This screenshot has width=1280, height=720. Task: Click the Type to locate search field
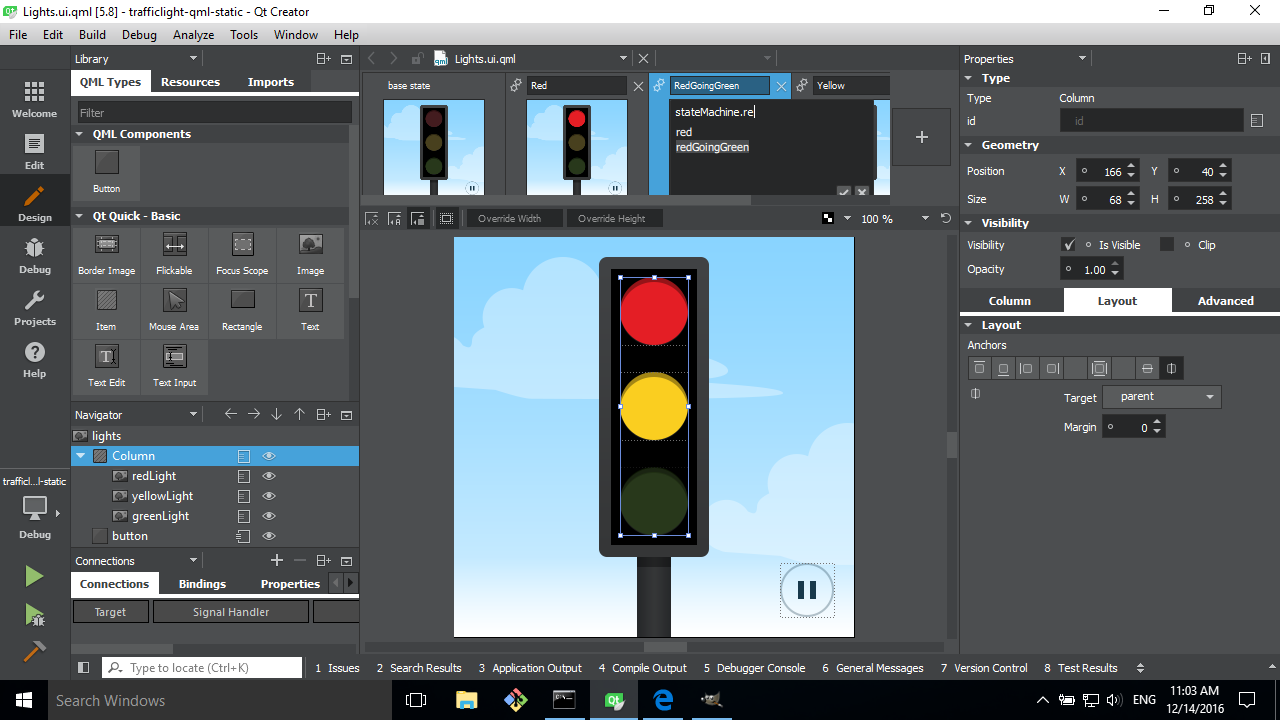[x=200, y=667]
